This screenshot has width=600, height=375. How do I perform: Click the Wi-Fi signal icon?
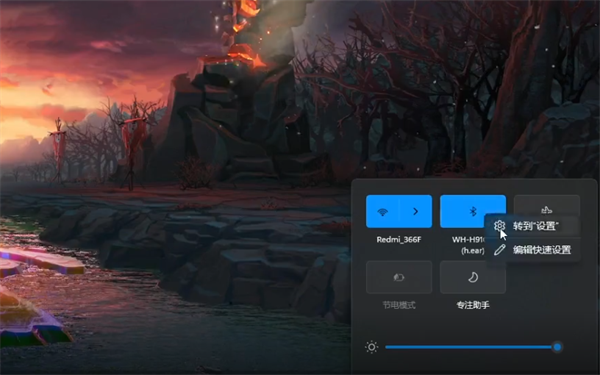[382, 212]
